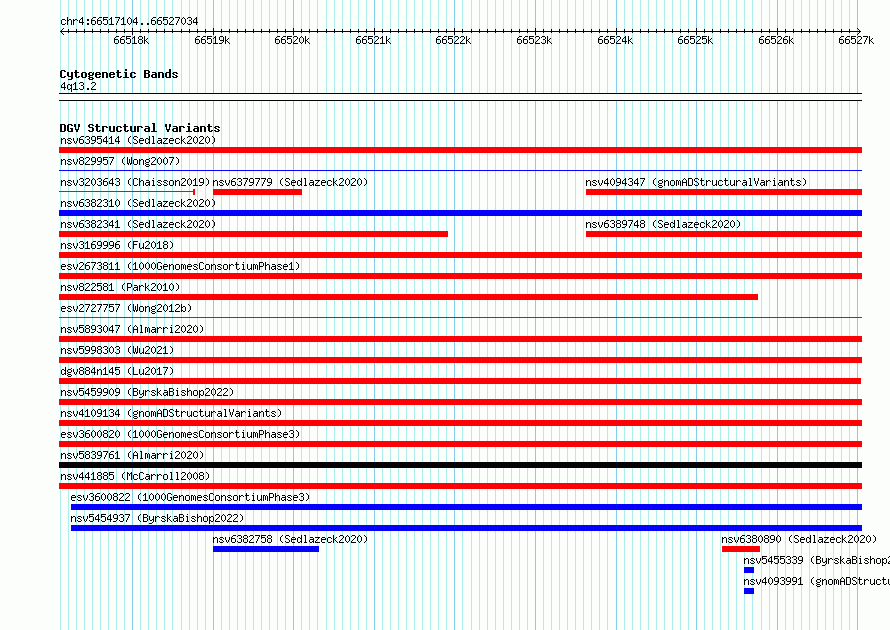Click nsv5459909 (ByrskaBishop2022) label
This screenshot has height=630, width=890.
147,392
